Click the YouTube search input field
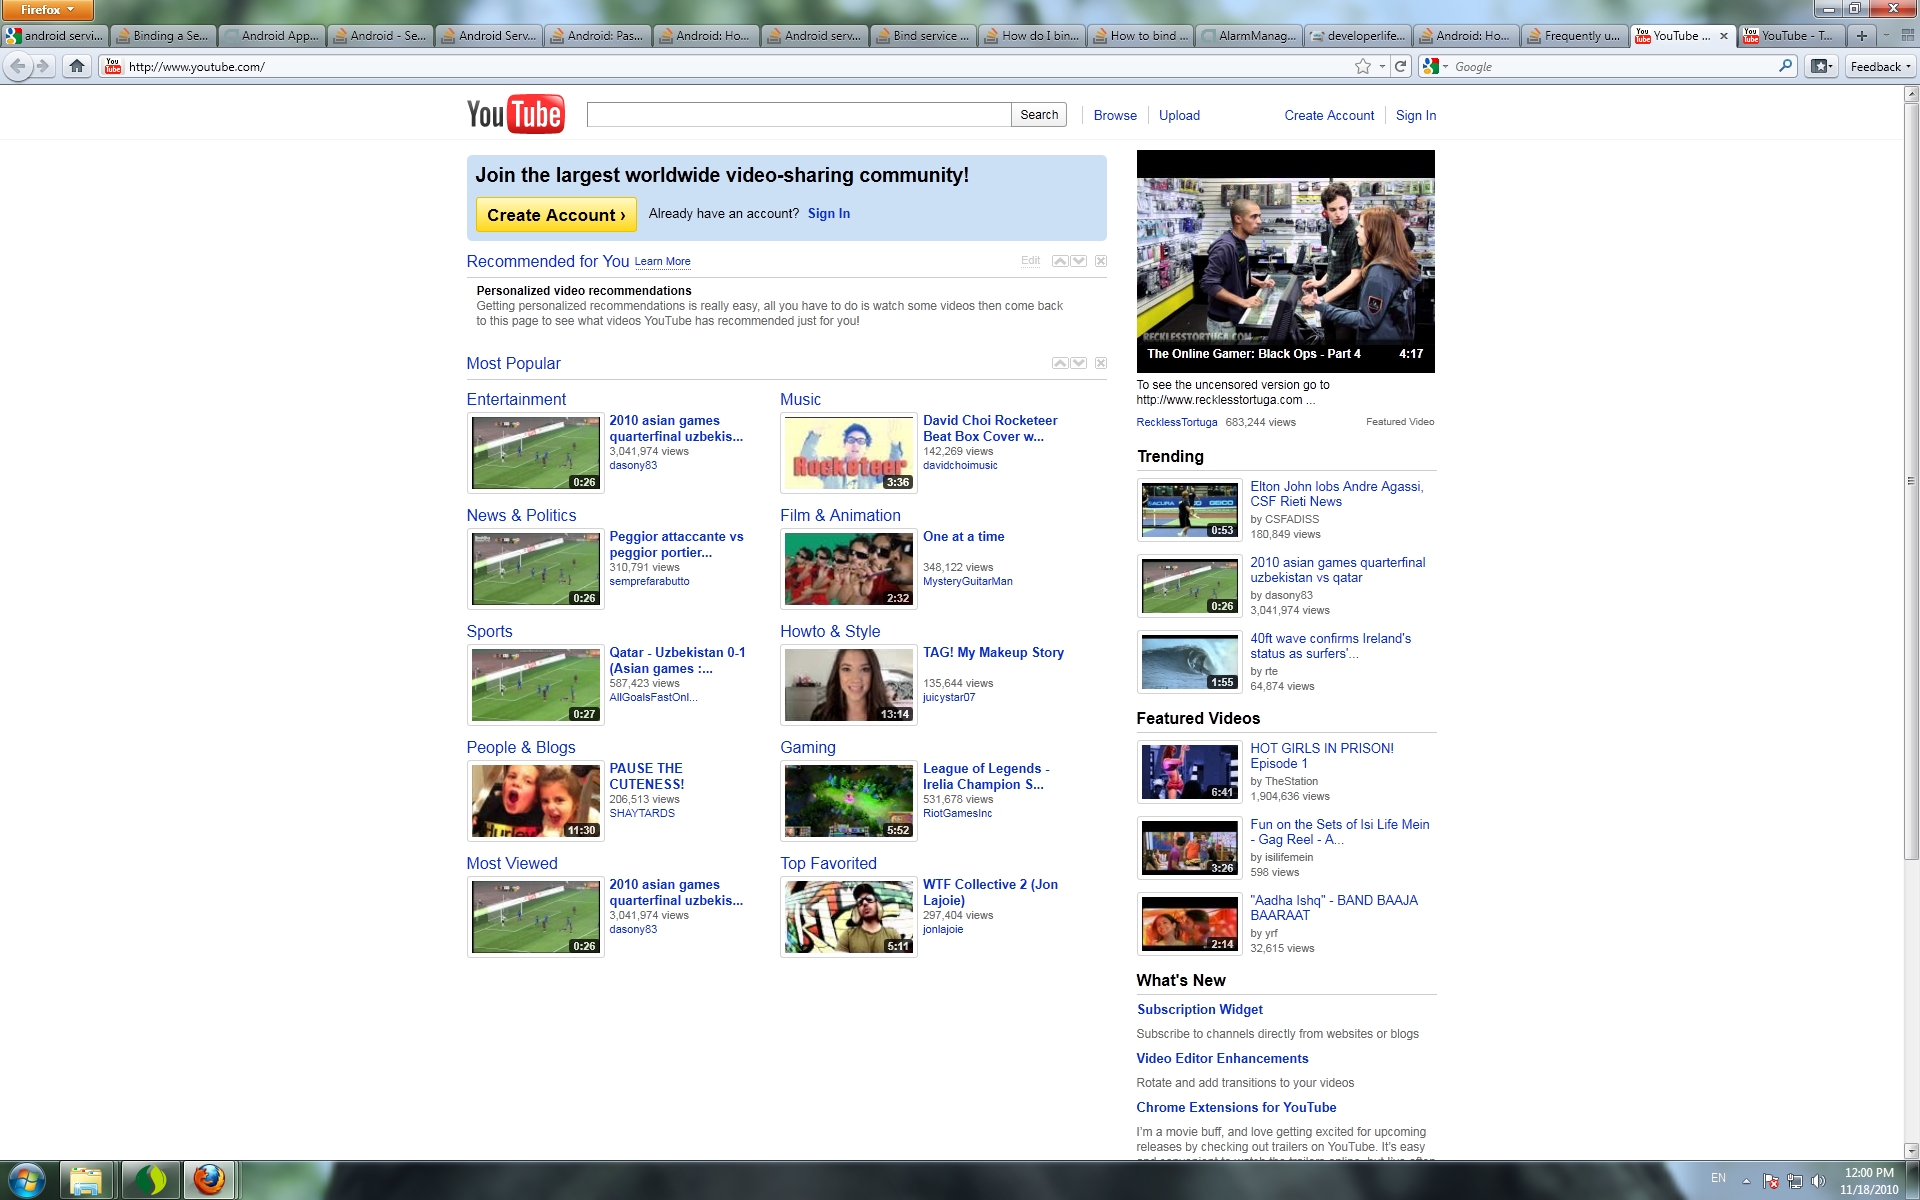 coord(798,115)
